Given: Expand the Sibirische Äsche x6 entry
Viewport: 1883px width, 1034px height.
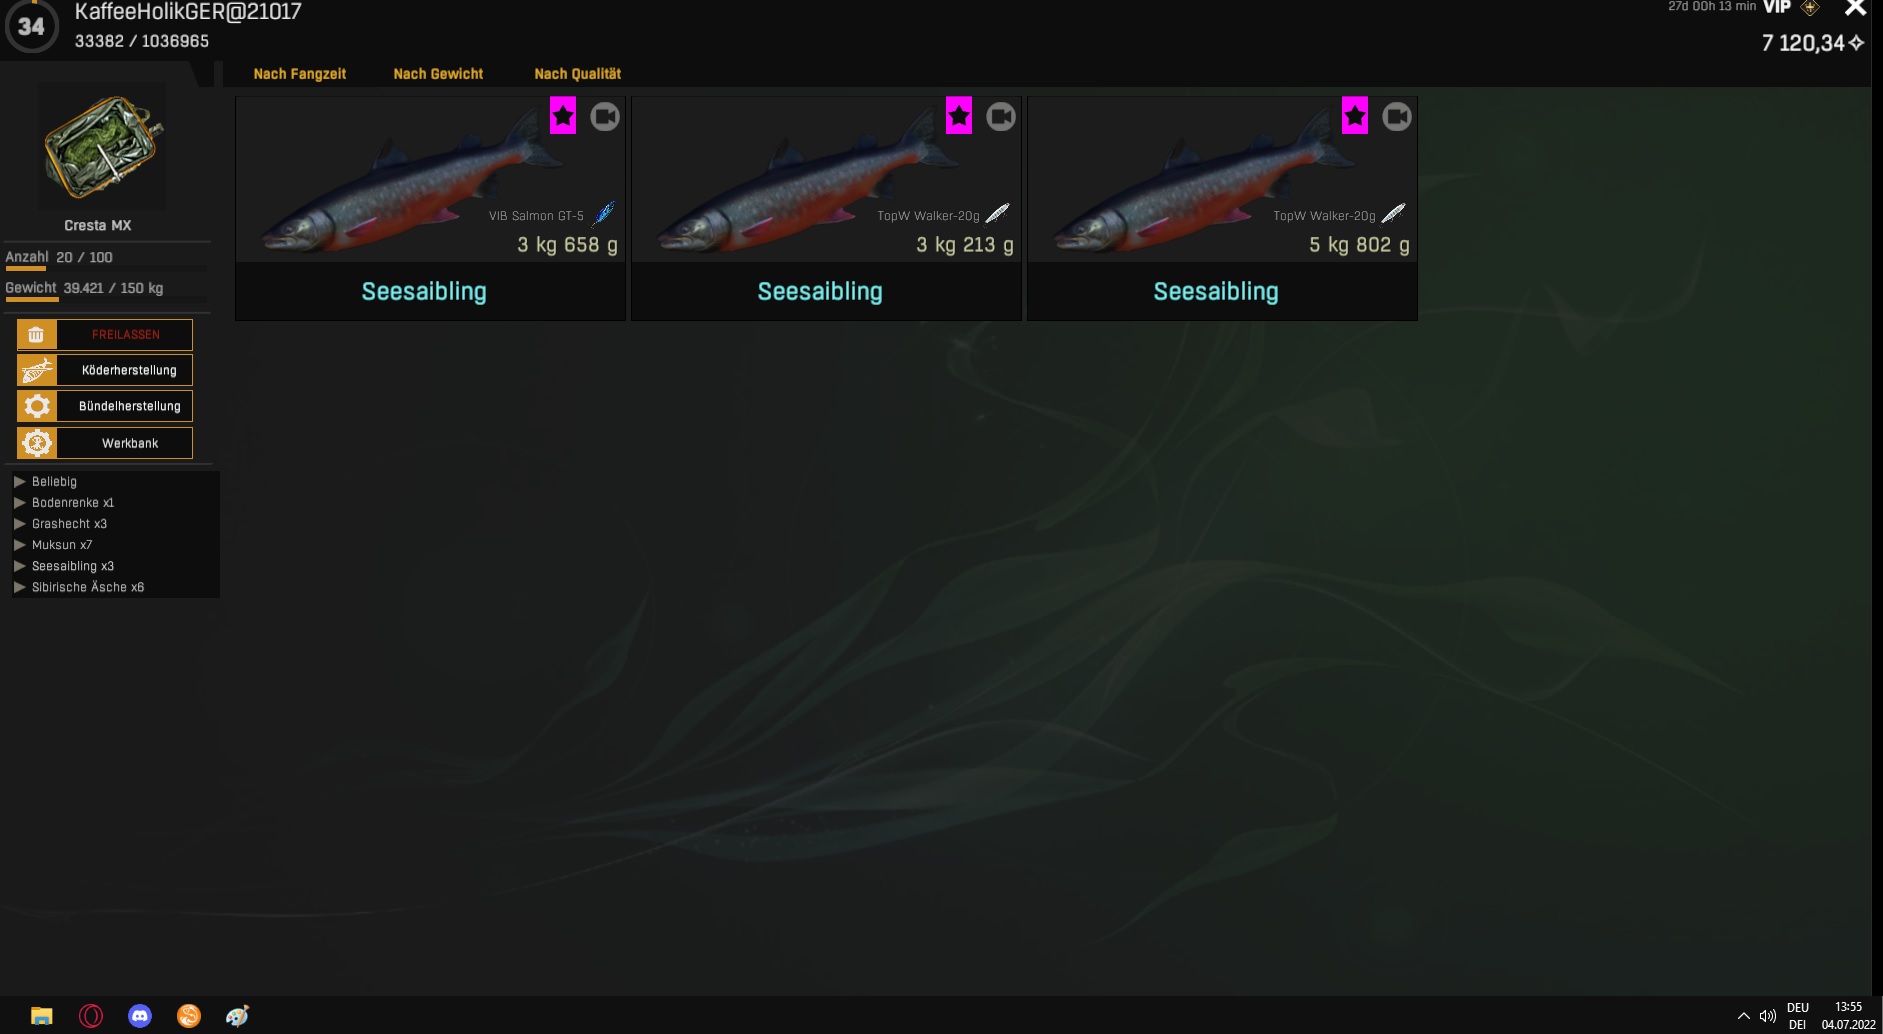Looking at the screenshot, I should point(88,587).
